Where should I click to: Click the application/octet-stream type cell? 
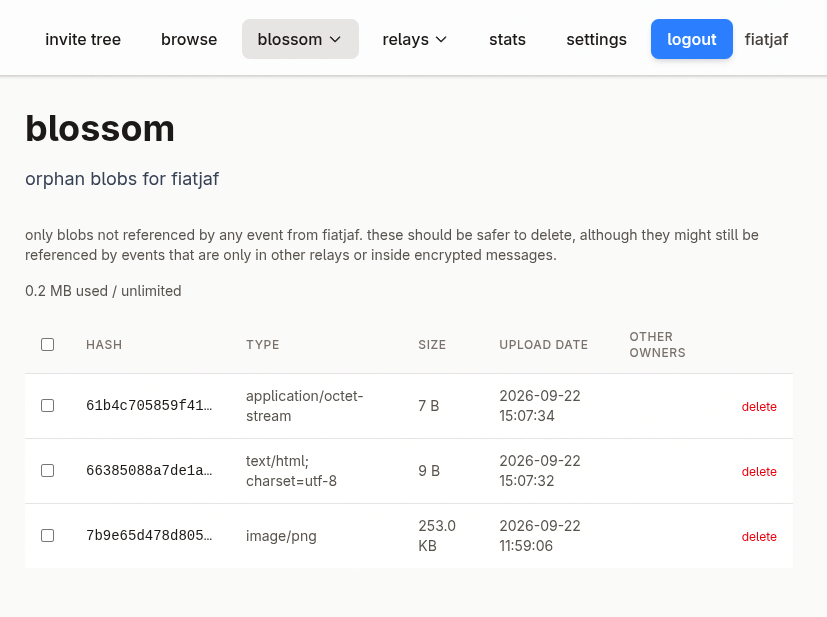(304, 406)
